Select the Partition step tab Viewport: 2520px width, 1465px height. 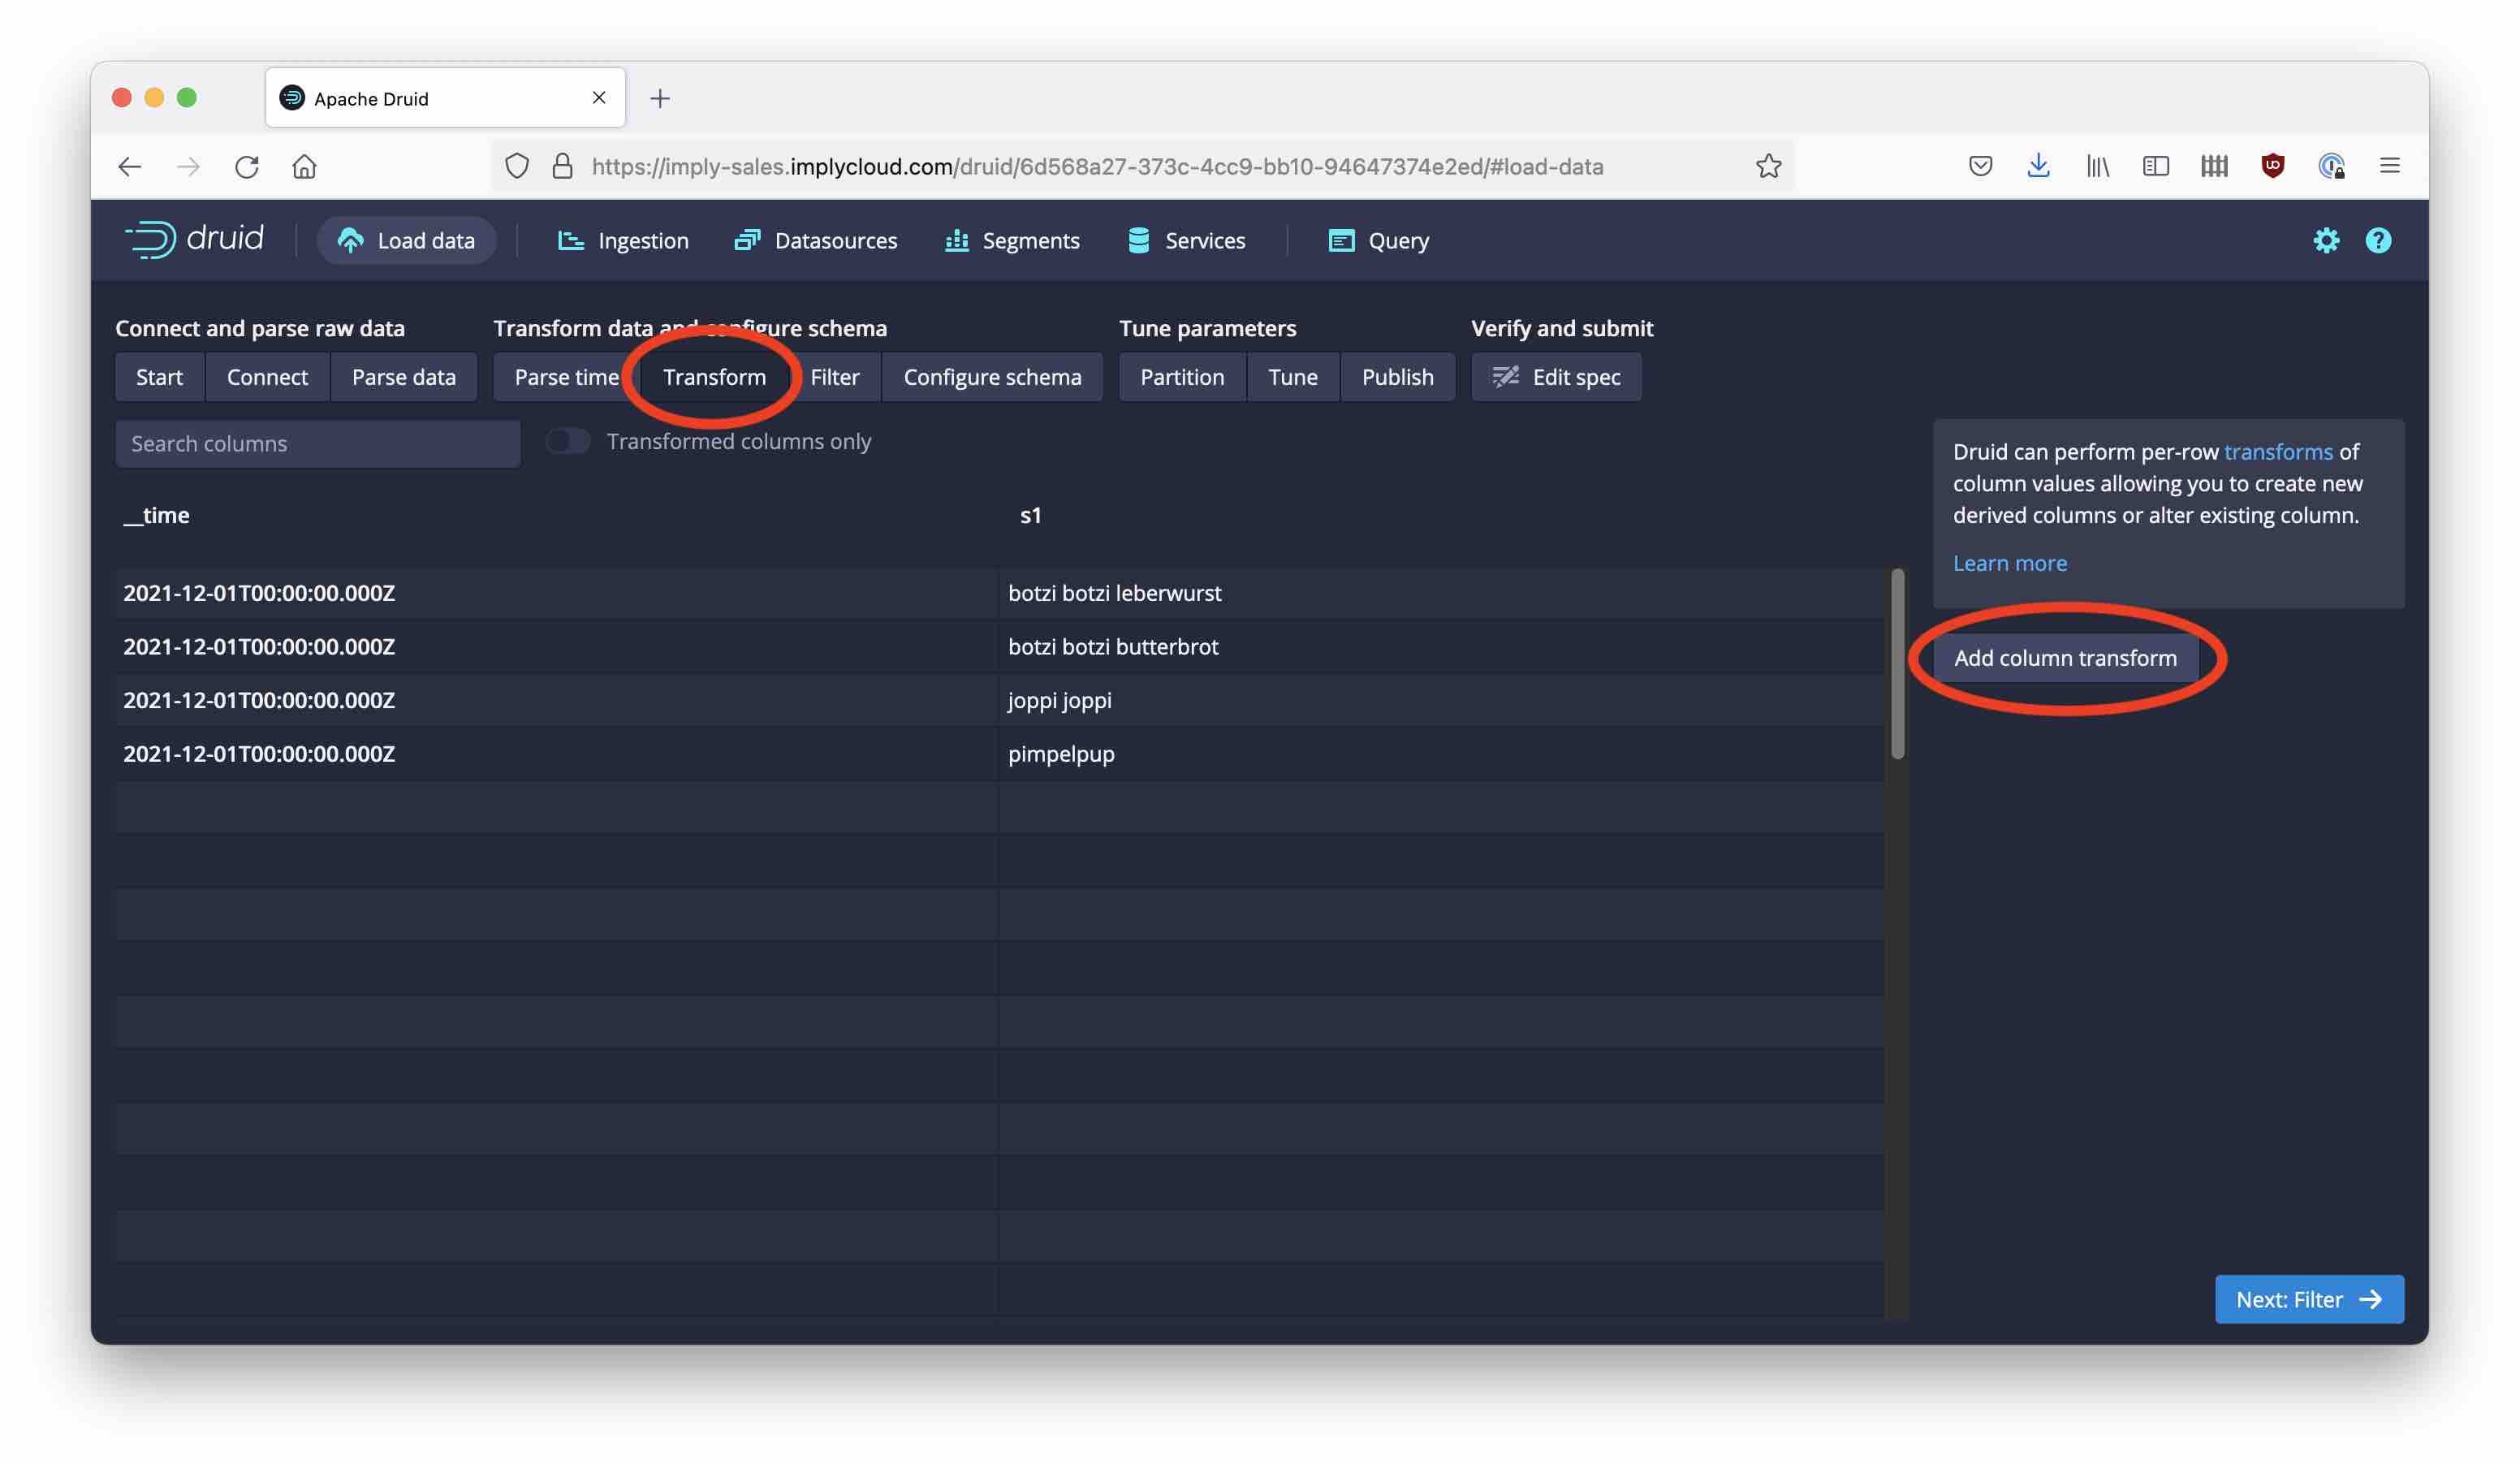click(x=1181, y=377)
